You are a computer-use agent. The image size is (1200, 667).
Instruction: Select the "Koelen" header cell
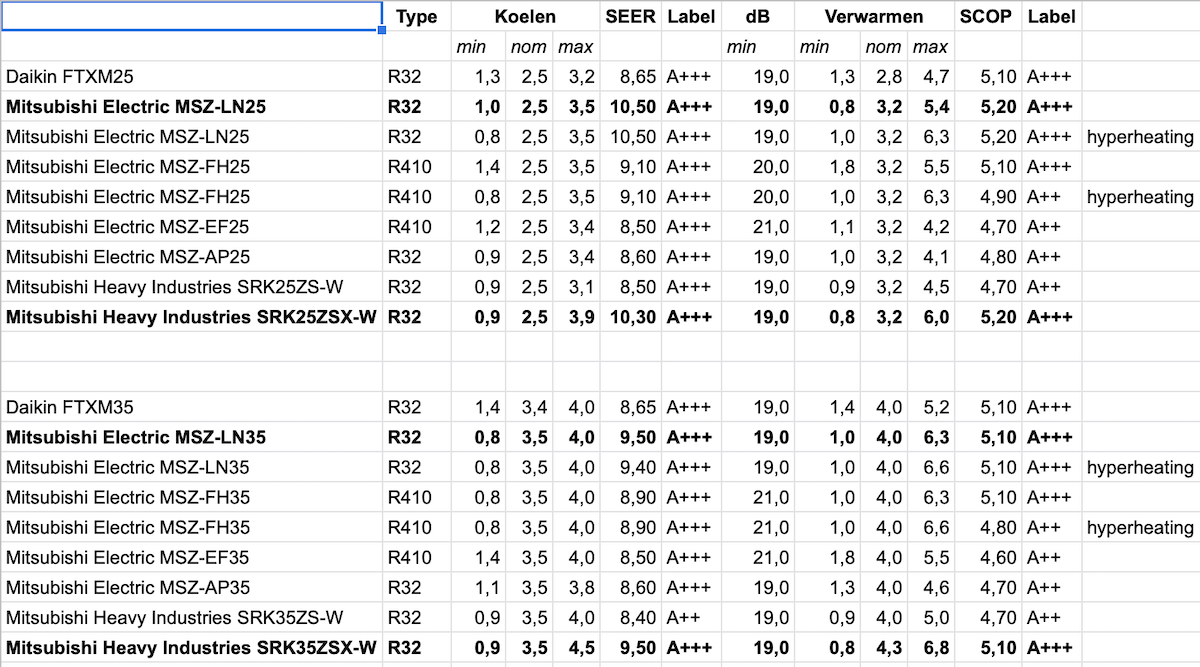525,16
